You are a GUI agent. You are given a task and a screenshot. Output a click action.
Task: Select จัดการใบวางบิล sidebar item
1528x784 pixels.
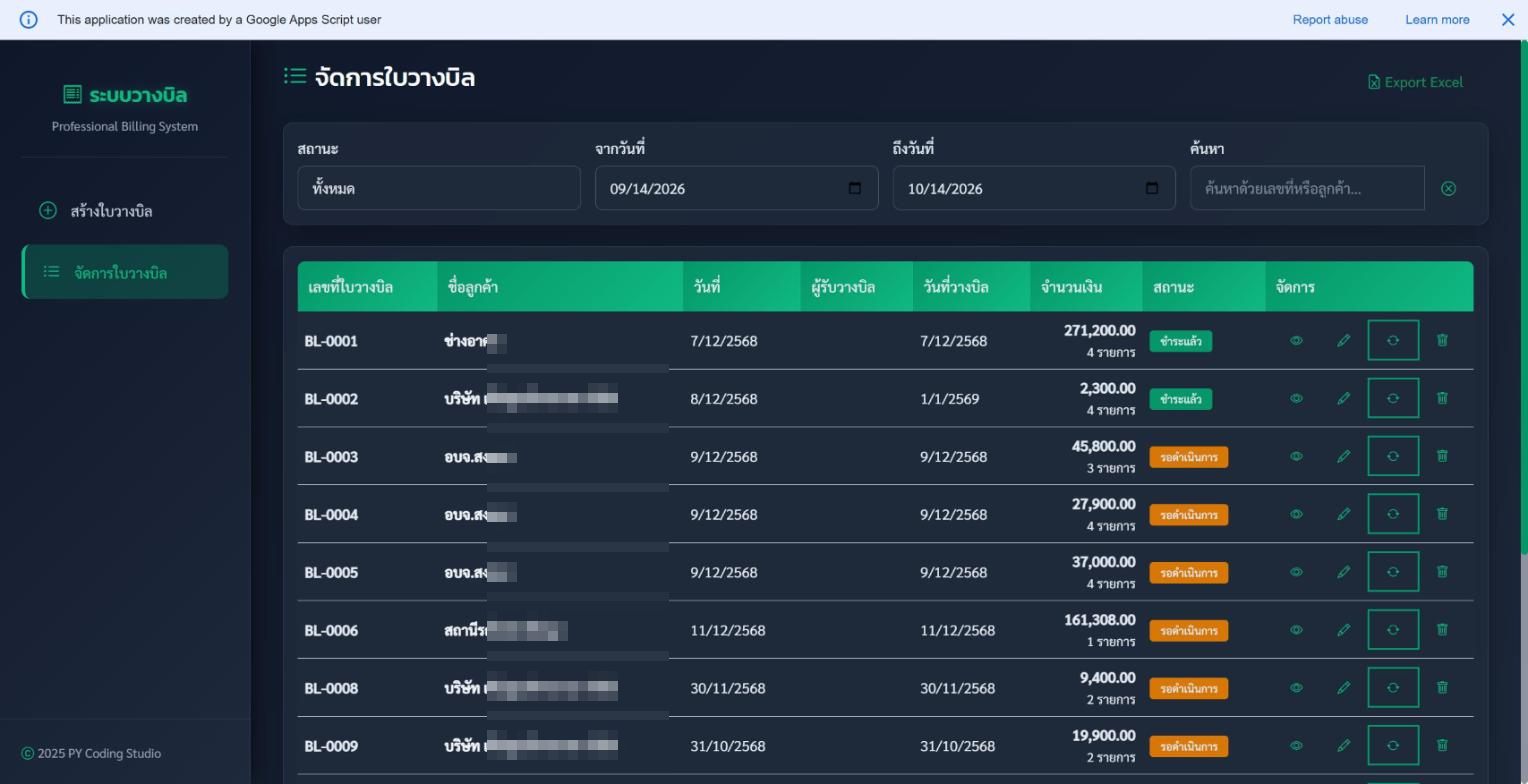pyautogui.click(x=125, y=272)
